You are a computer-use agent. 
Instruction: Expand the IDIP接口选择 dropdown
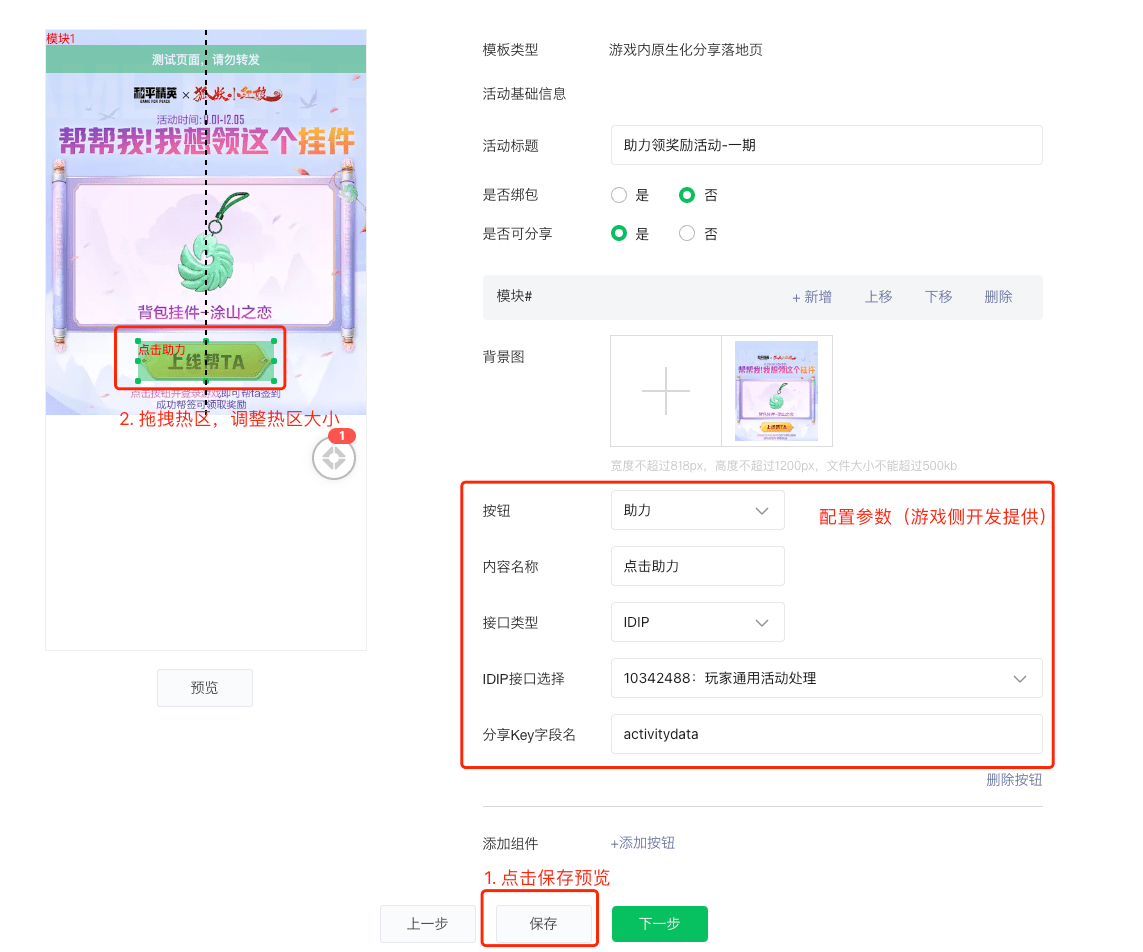(x=827, y=679)
